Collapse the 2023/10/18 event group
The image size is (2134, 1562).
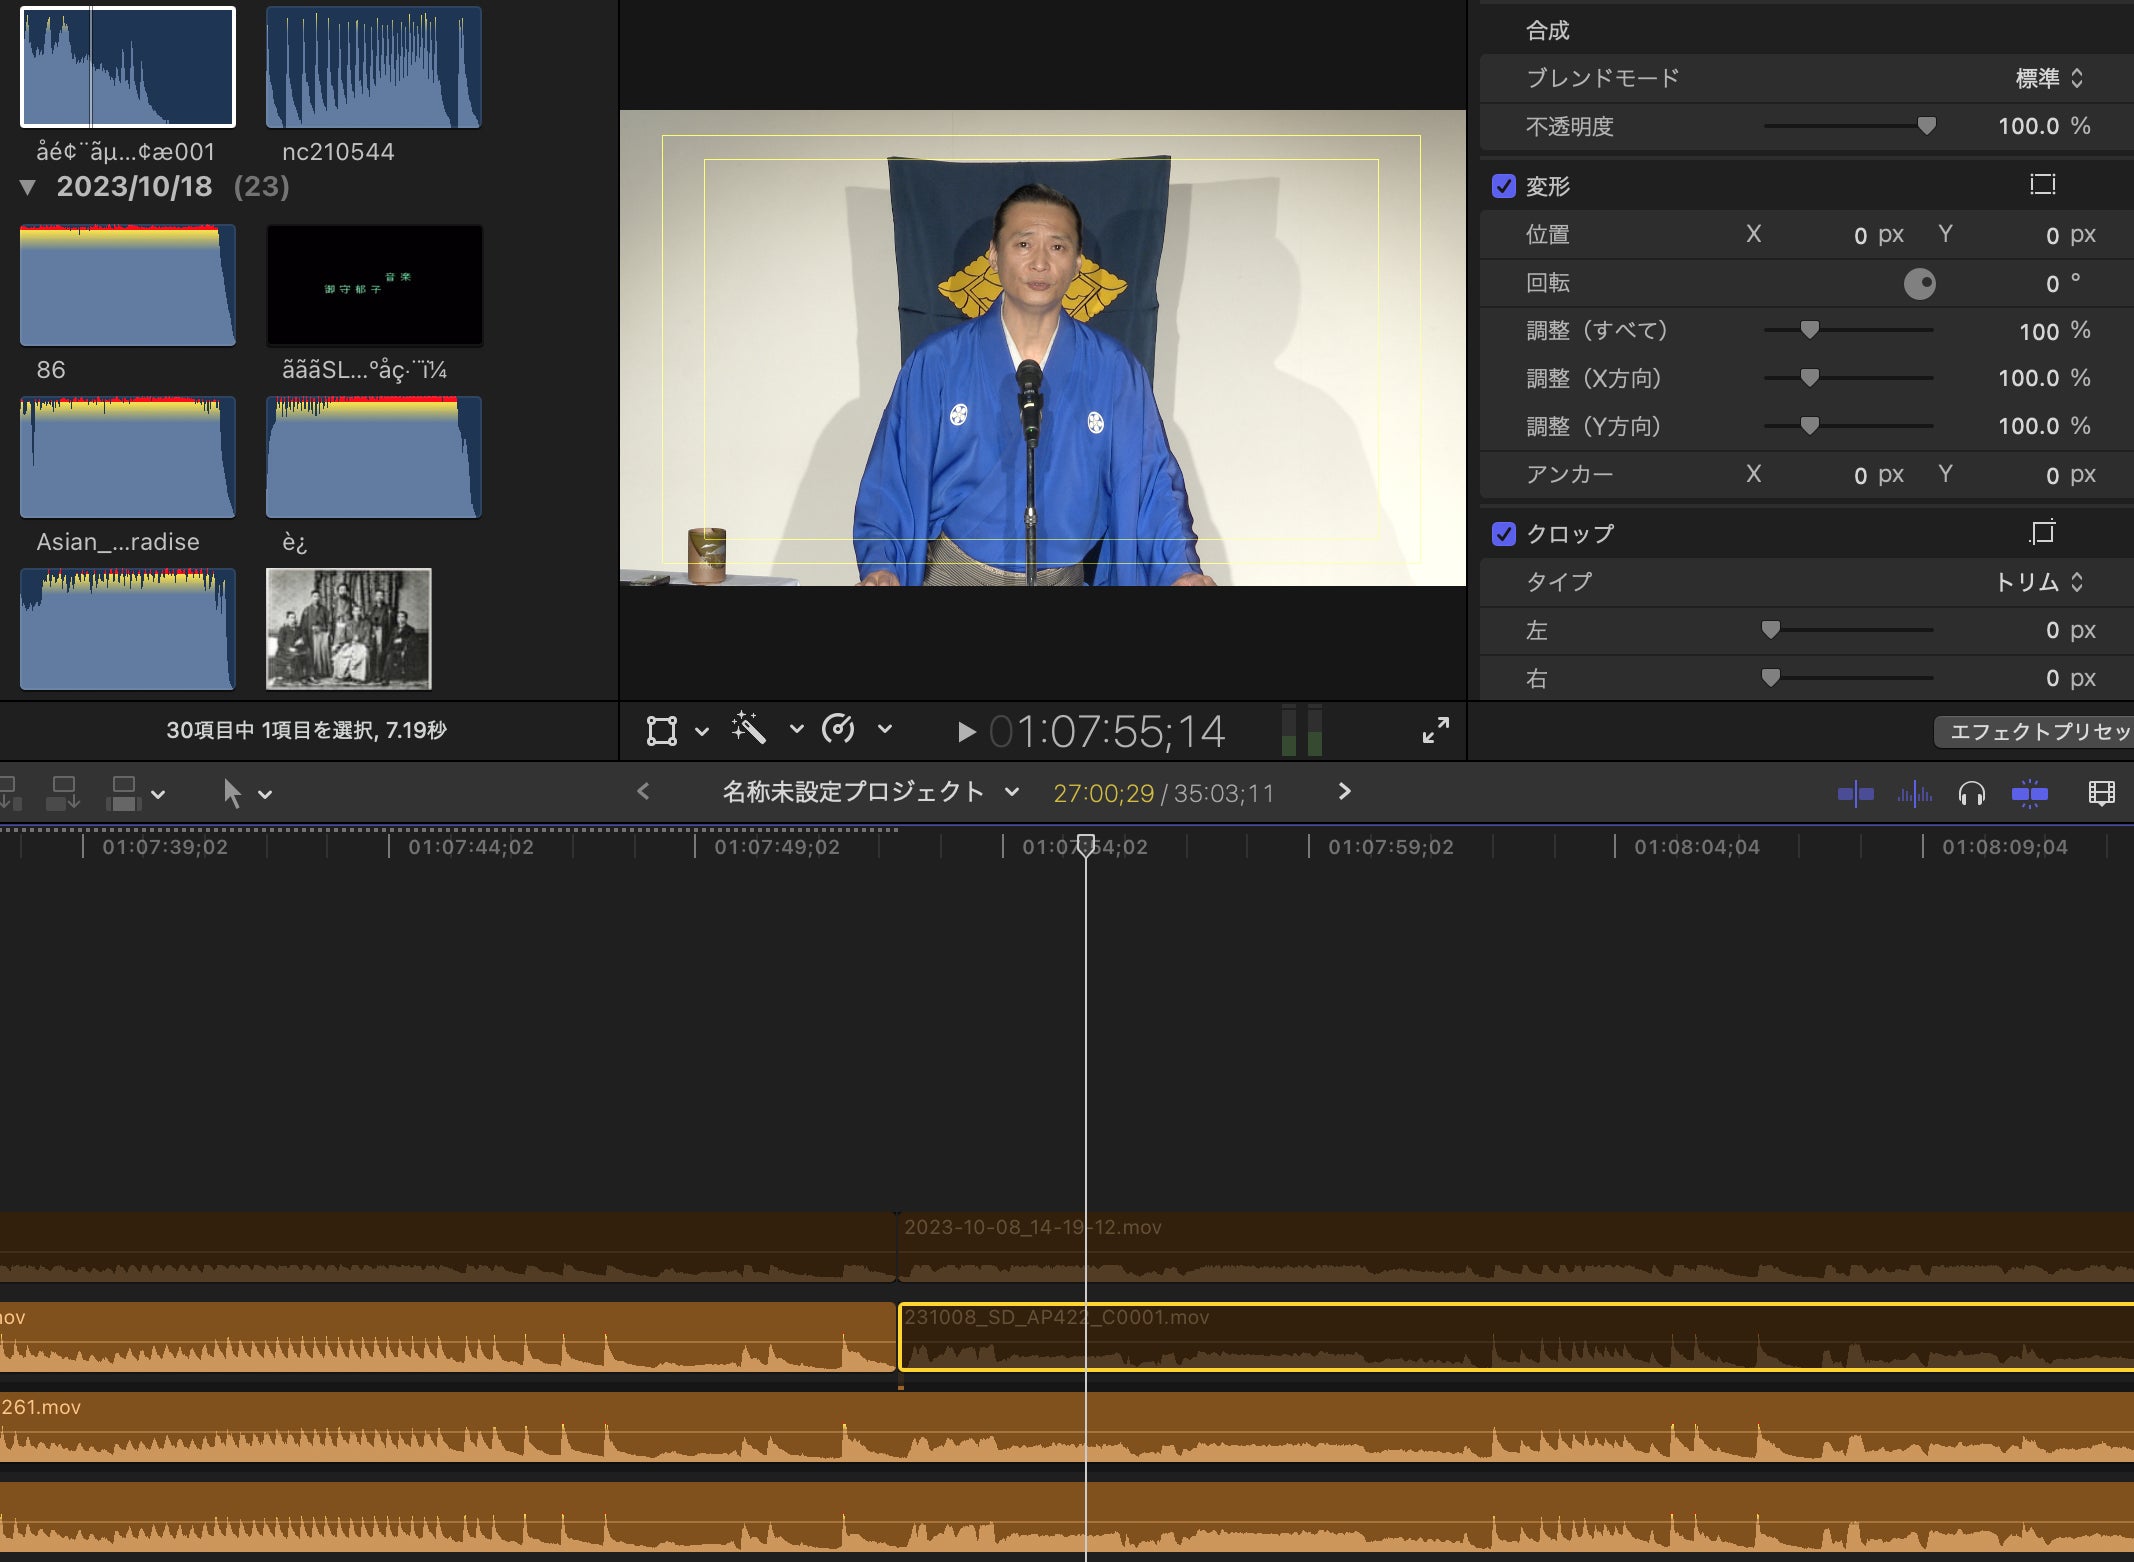coord(28,187)
